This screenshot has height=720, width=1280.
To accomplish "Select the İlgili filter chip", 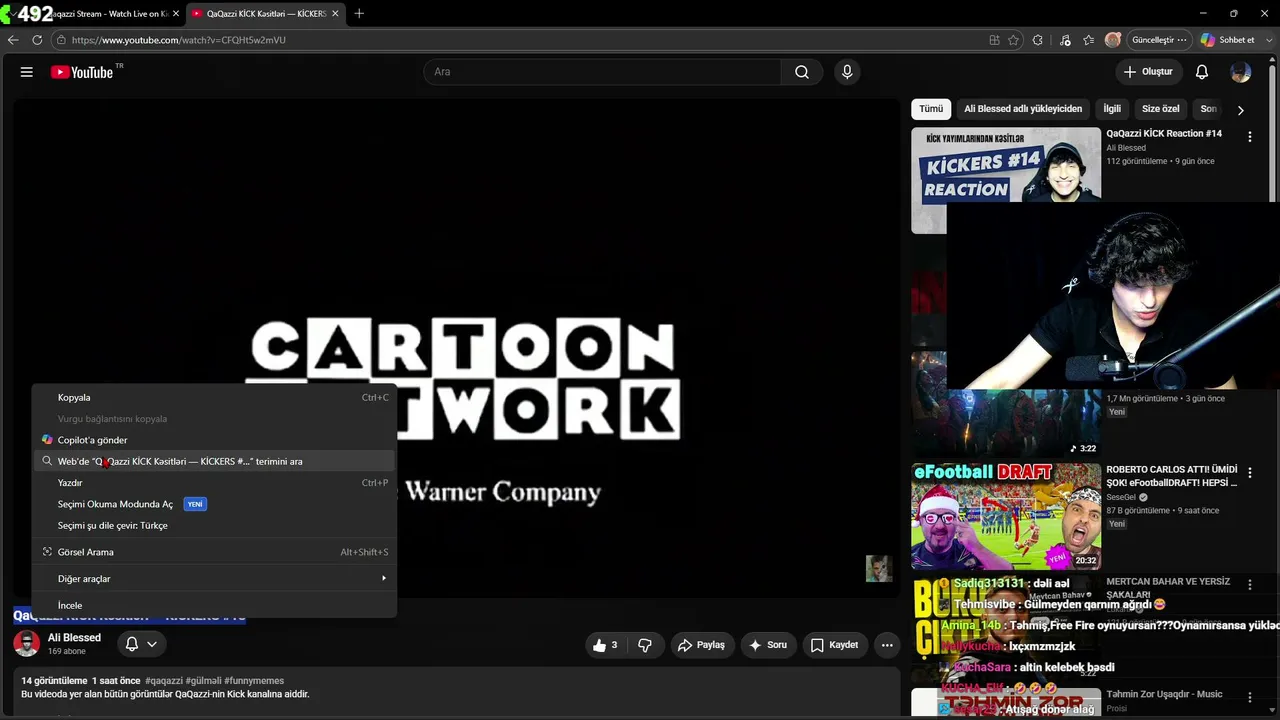I will pyautogui.click(x=1112, y=109).
